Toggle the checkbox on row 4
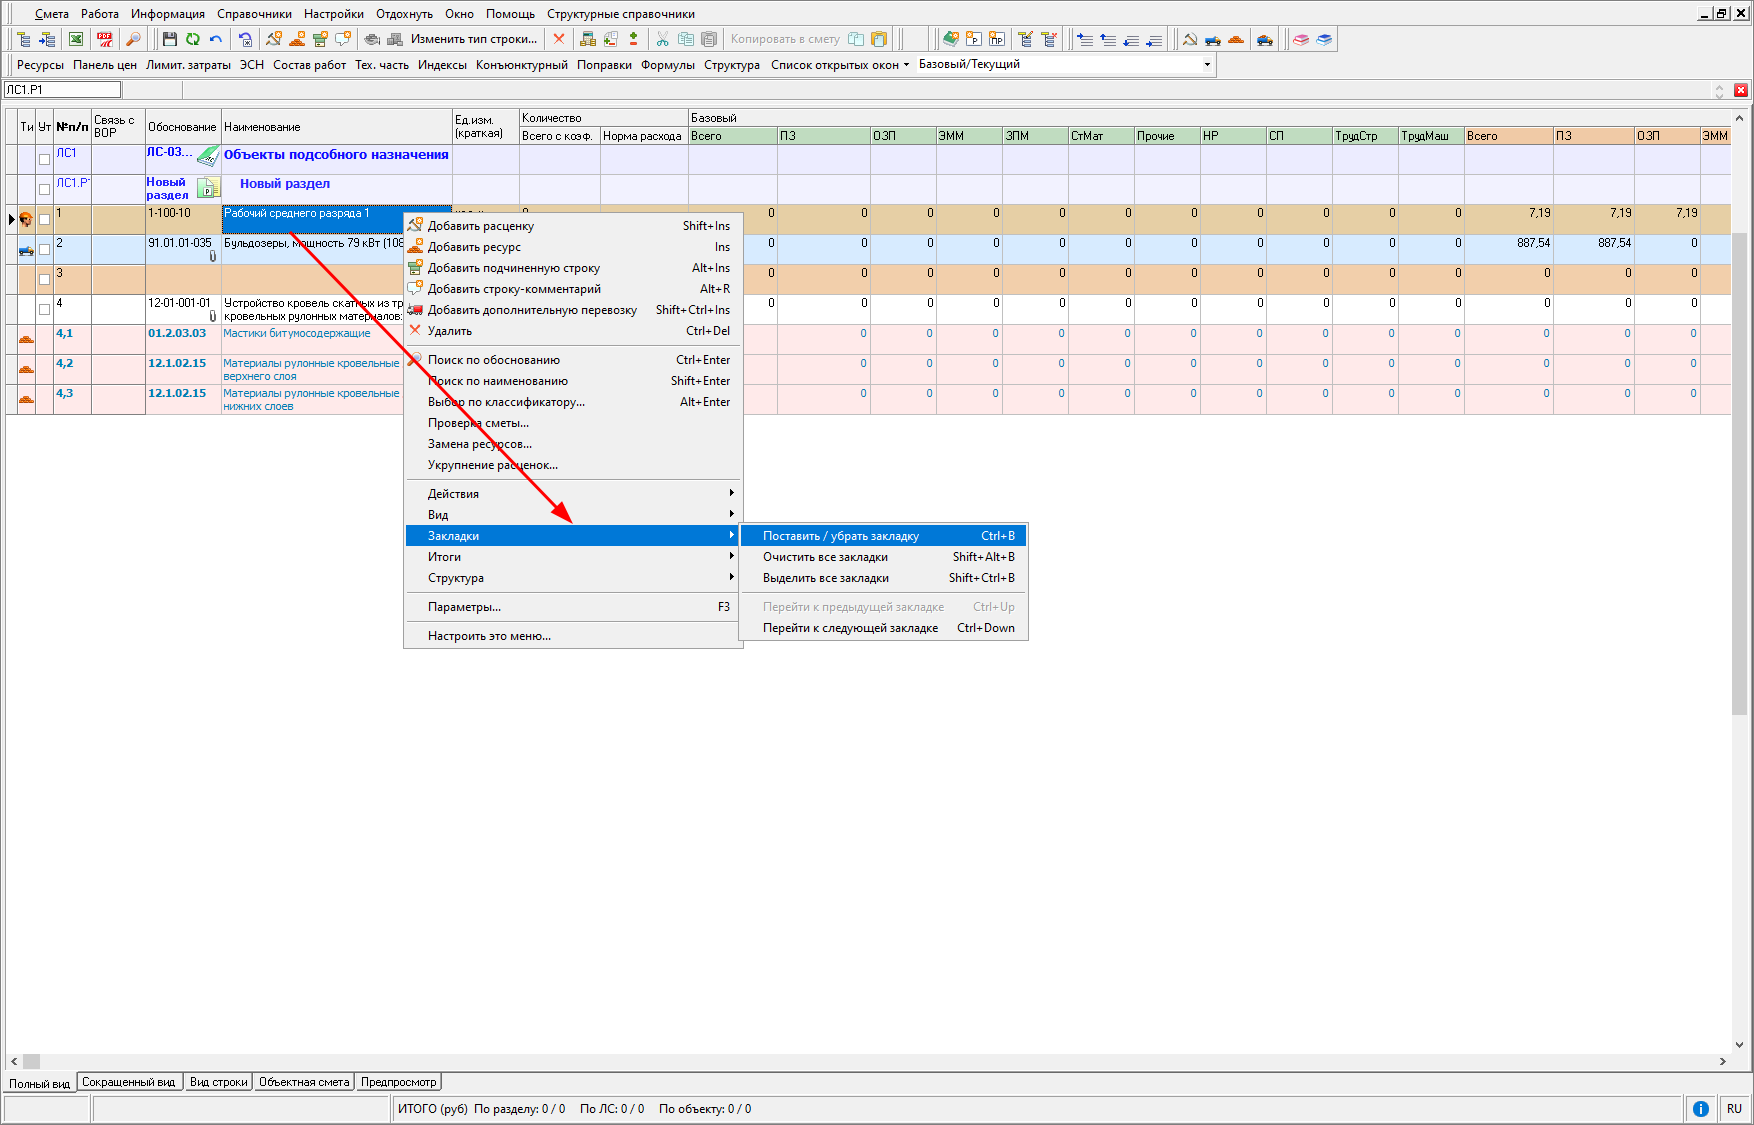 44,309
